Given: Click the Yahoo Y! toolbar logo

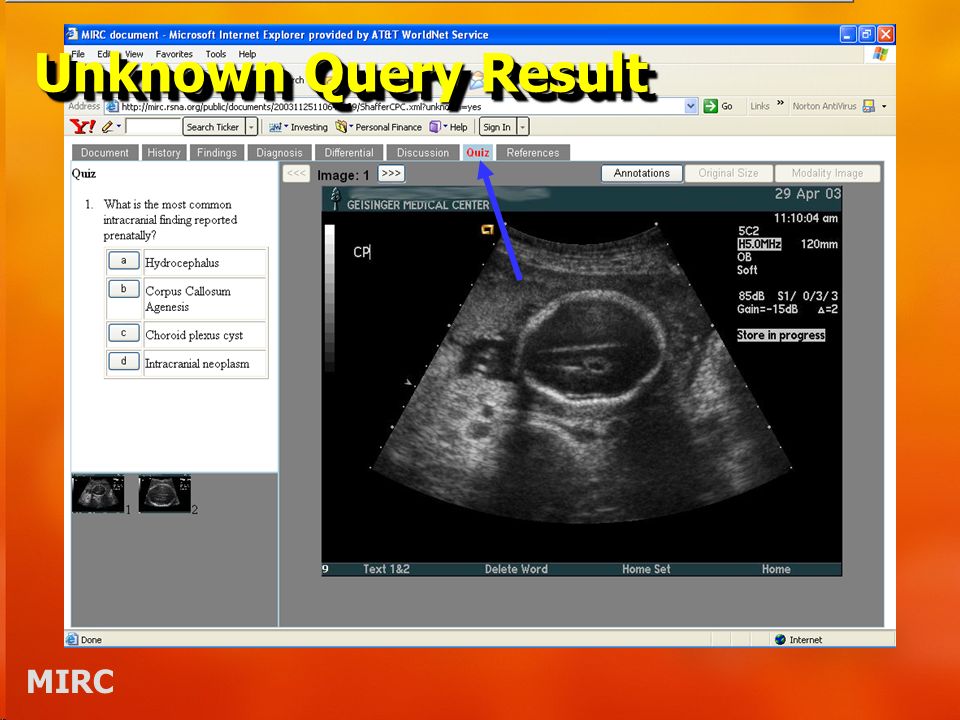Looking at the screenshot, I should (83, 127).
